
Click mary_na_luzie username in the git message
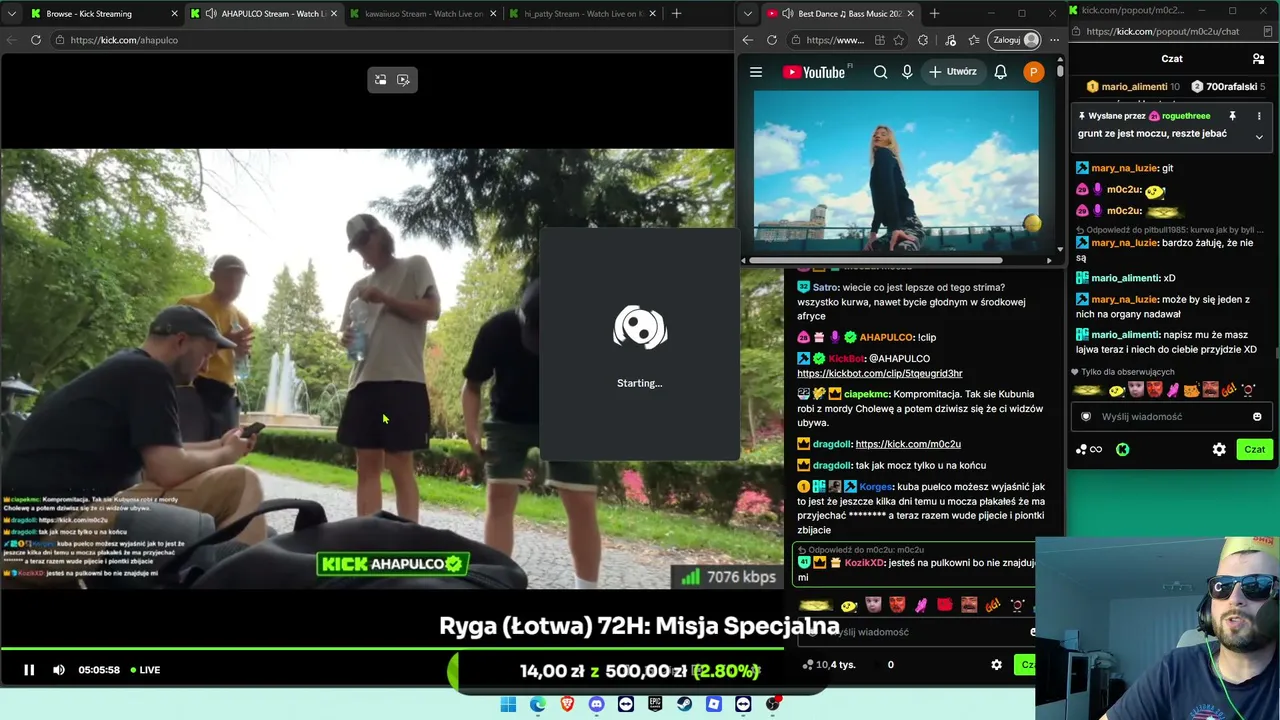pyautogui.click(x=1125, y=168)
